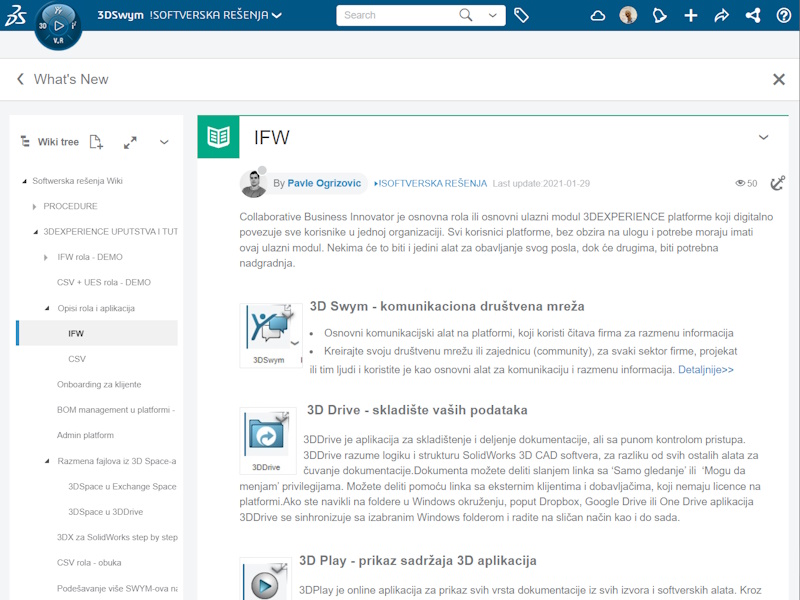
Task: Expand the wiki tree panel to fullscreen
Action: pyautogui.click(x=130, y=141)
